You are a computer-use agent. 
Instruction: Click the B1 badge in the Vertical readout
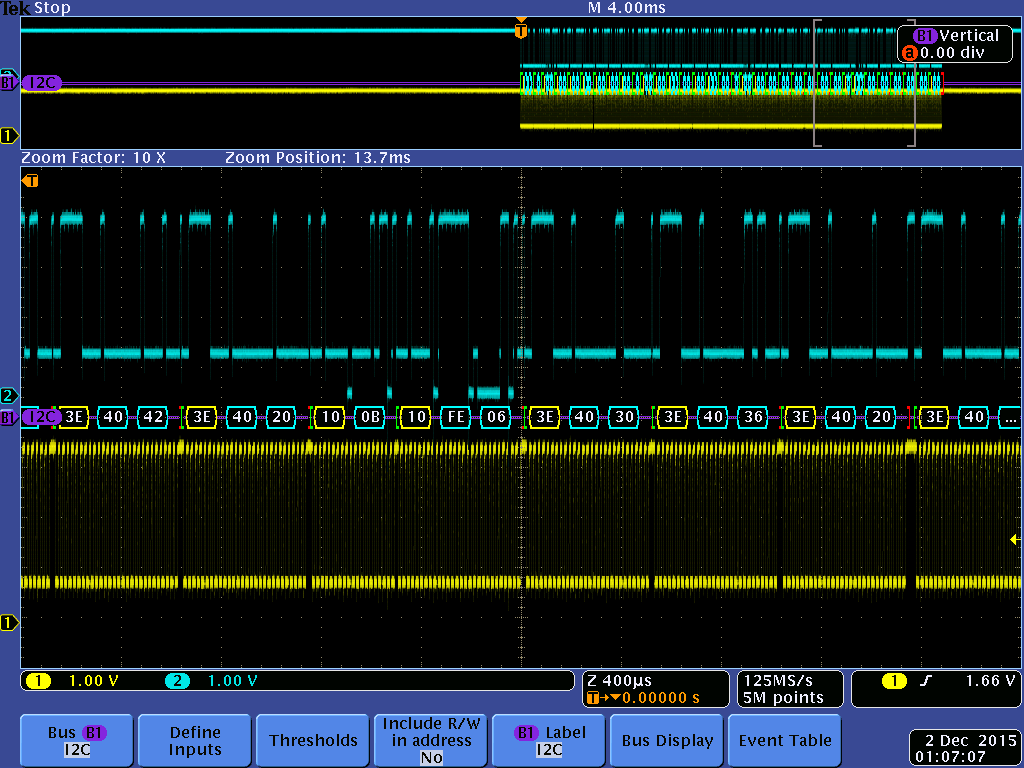pyautogui.click(x=925, y=36)
